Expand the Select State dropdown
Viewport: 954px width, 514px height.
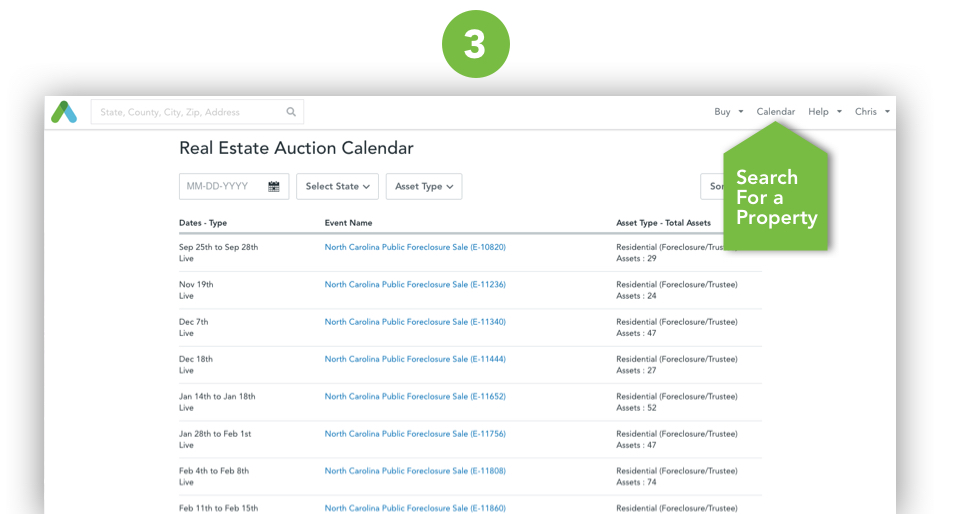pos(337,186)
